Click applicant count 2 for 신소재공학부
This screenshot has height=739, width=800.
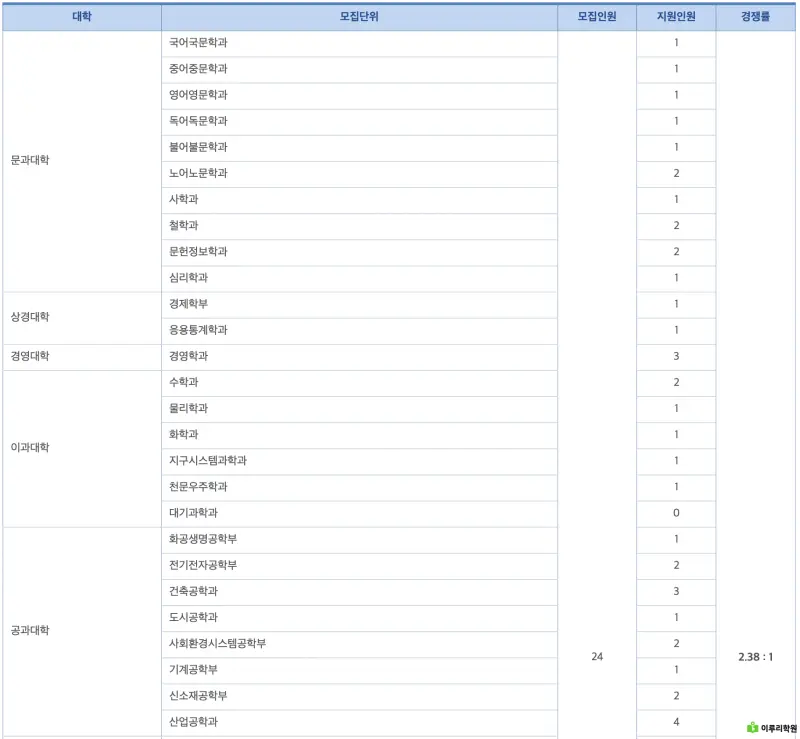pos(676,696)
